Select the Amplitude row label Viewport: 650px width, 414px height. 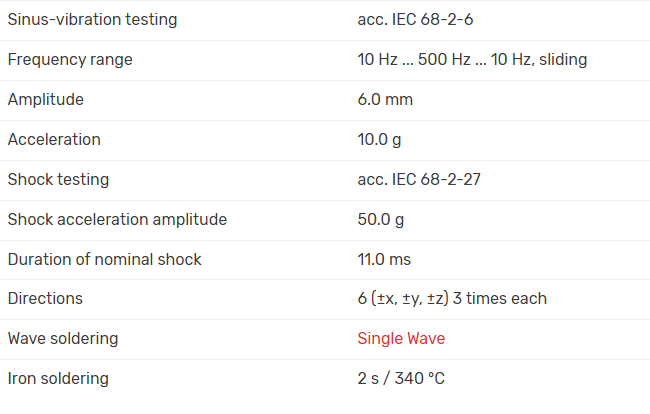click(46, 100)
